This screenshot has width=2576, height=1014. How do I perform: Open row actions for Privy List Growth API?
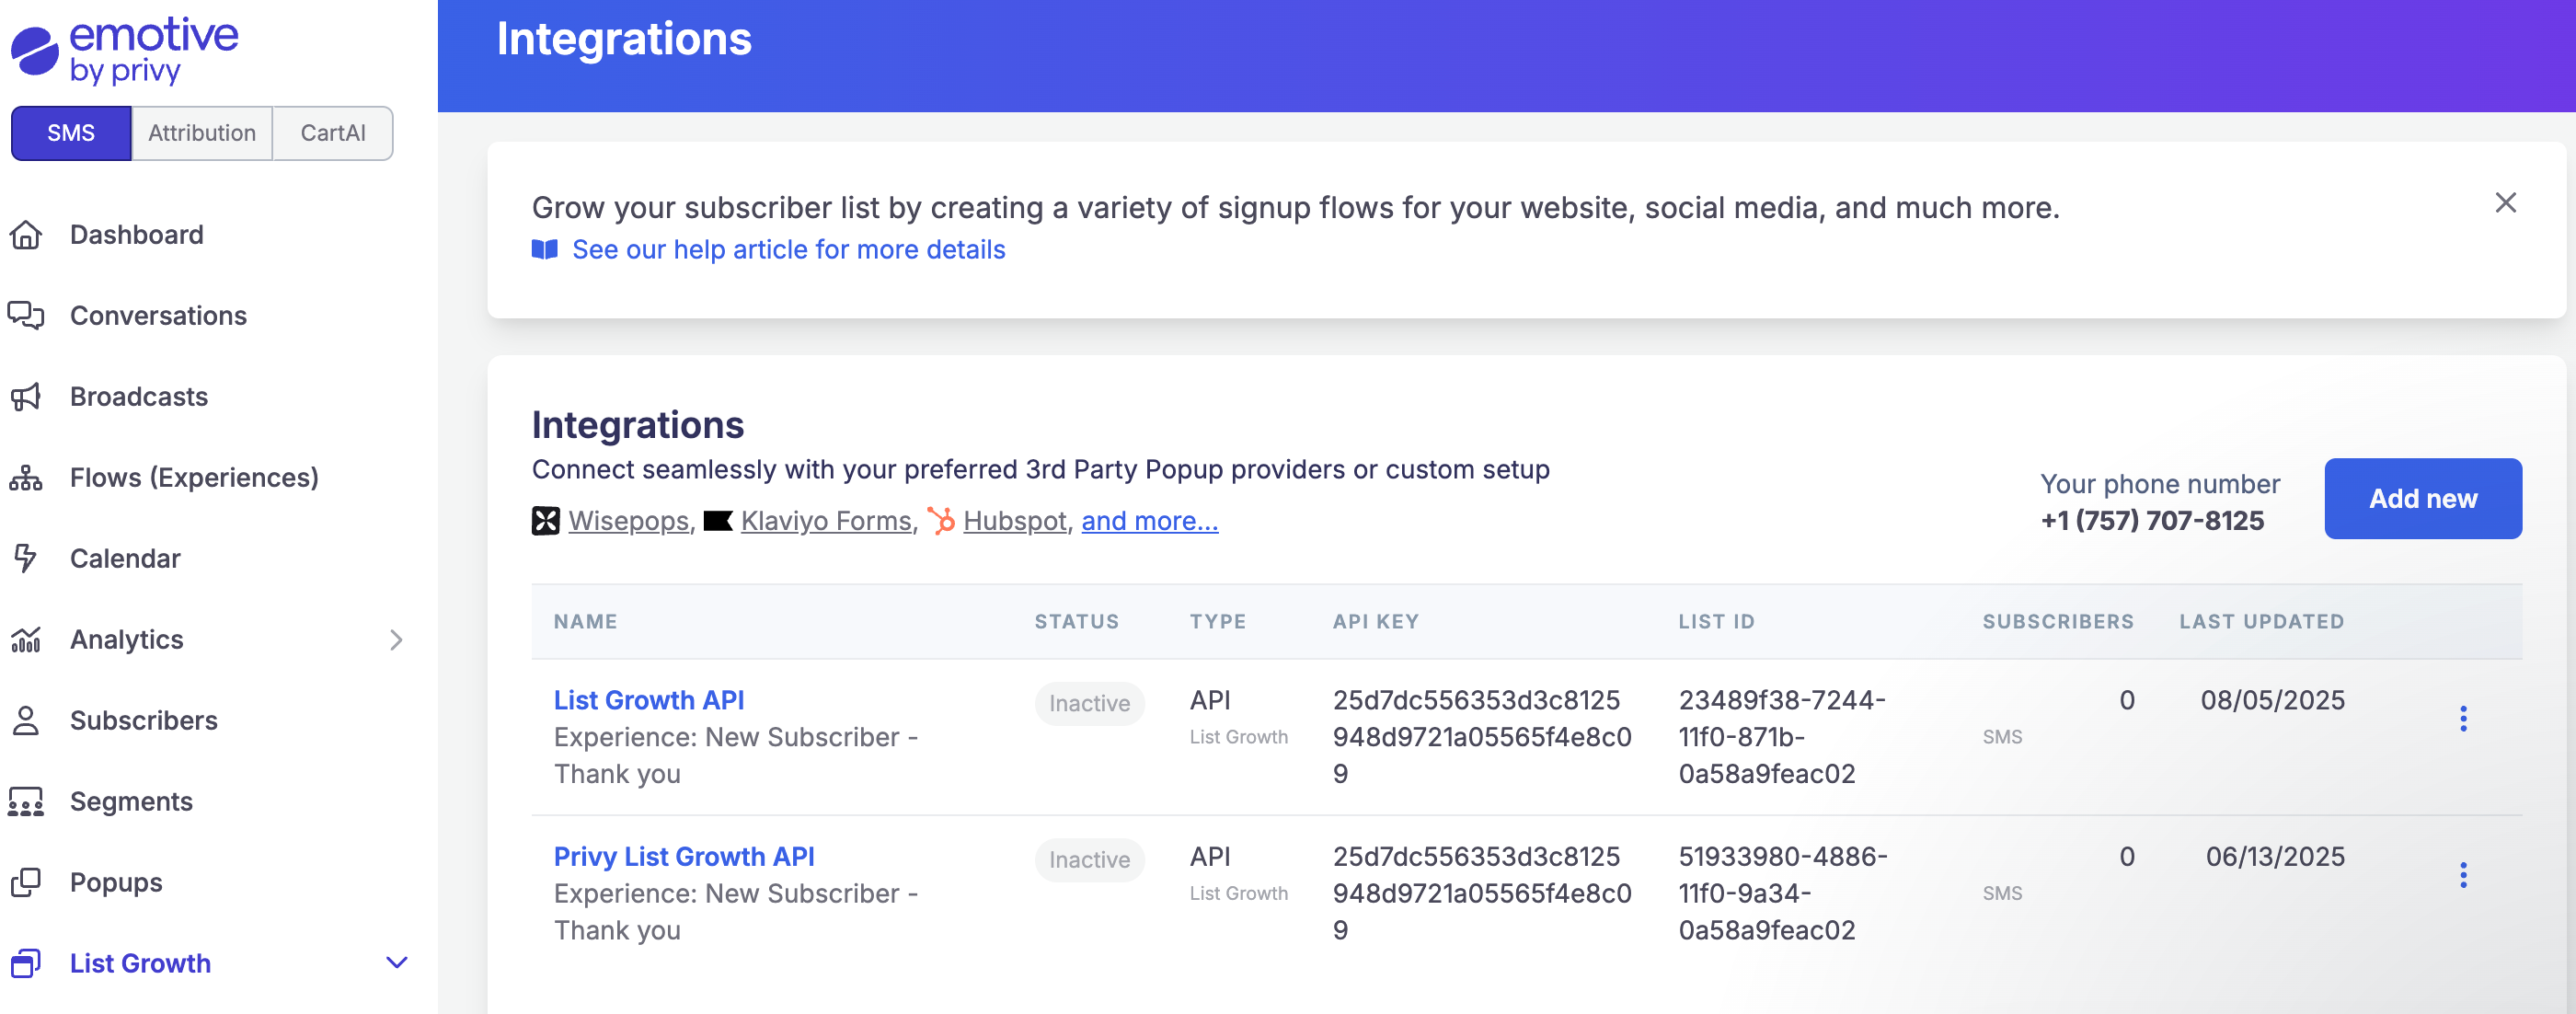2464,873
